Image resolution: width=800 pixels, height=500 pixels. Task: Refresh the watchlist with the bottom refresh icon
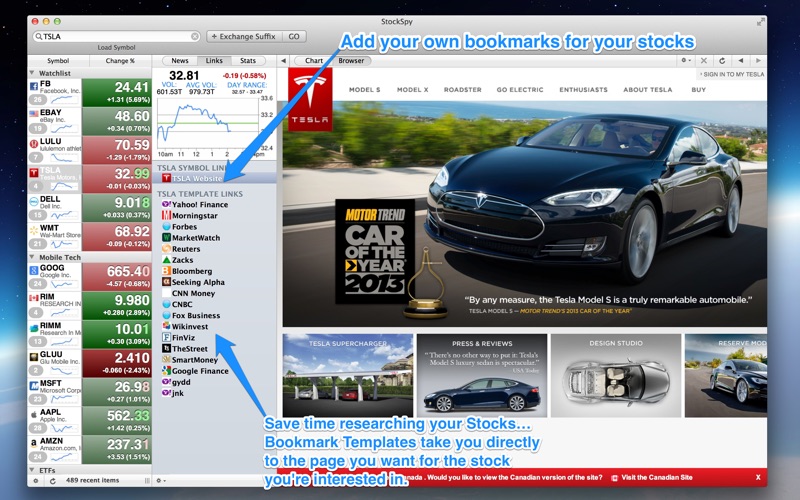coord(51,480)
